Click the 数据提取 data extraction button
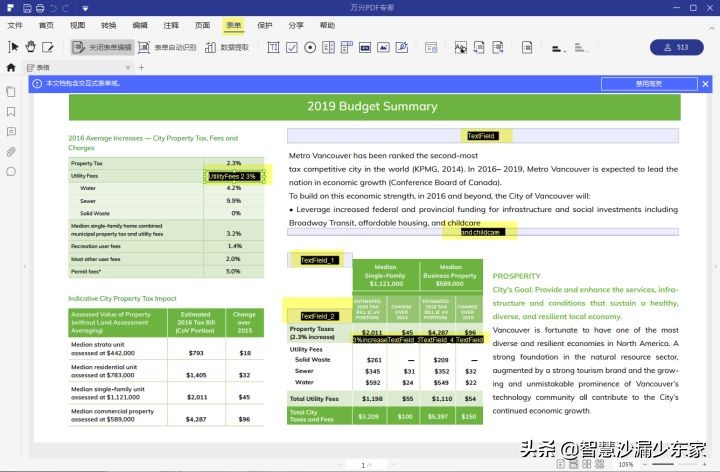This screenshot has width=720, height=472. (227, 47)
